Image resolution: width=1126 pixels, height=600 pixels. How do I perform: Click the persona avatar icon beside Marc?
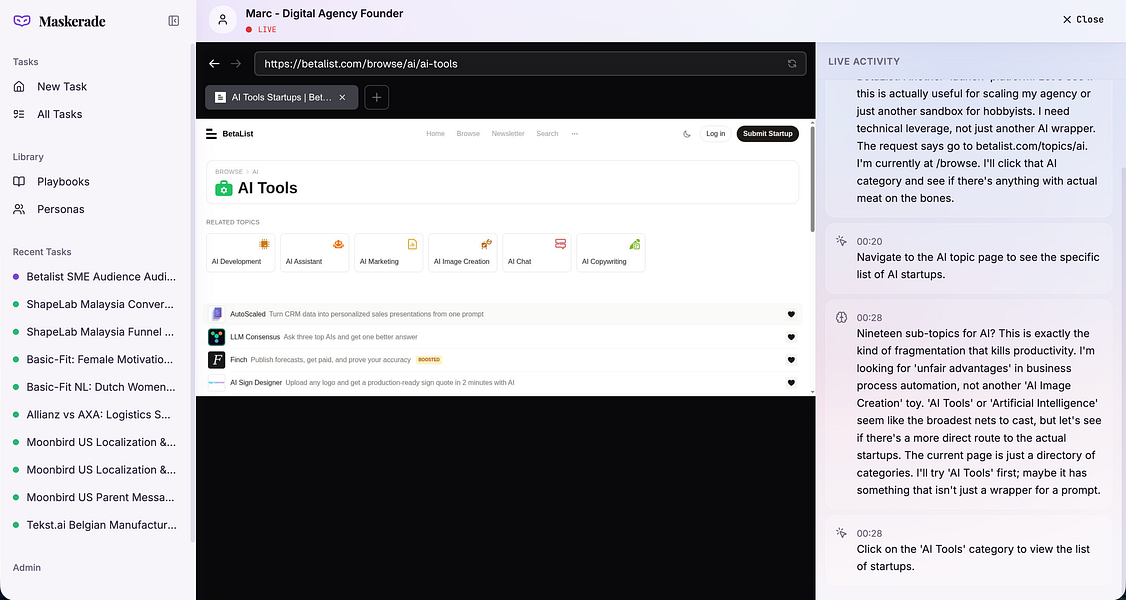(223, 20)
